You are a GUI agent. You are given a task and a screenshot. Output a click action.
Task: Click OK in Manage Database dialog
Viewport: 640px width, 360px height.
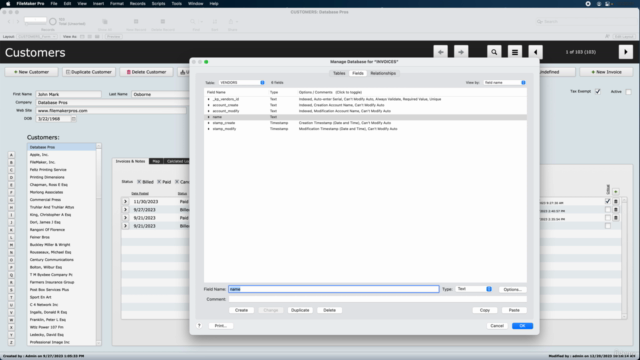point(522,326)
